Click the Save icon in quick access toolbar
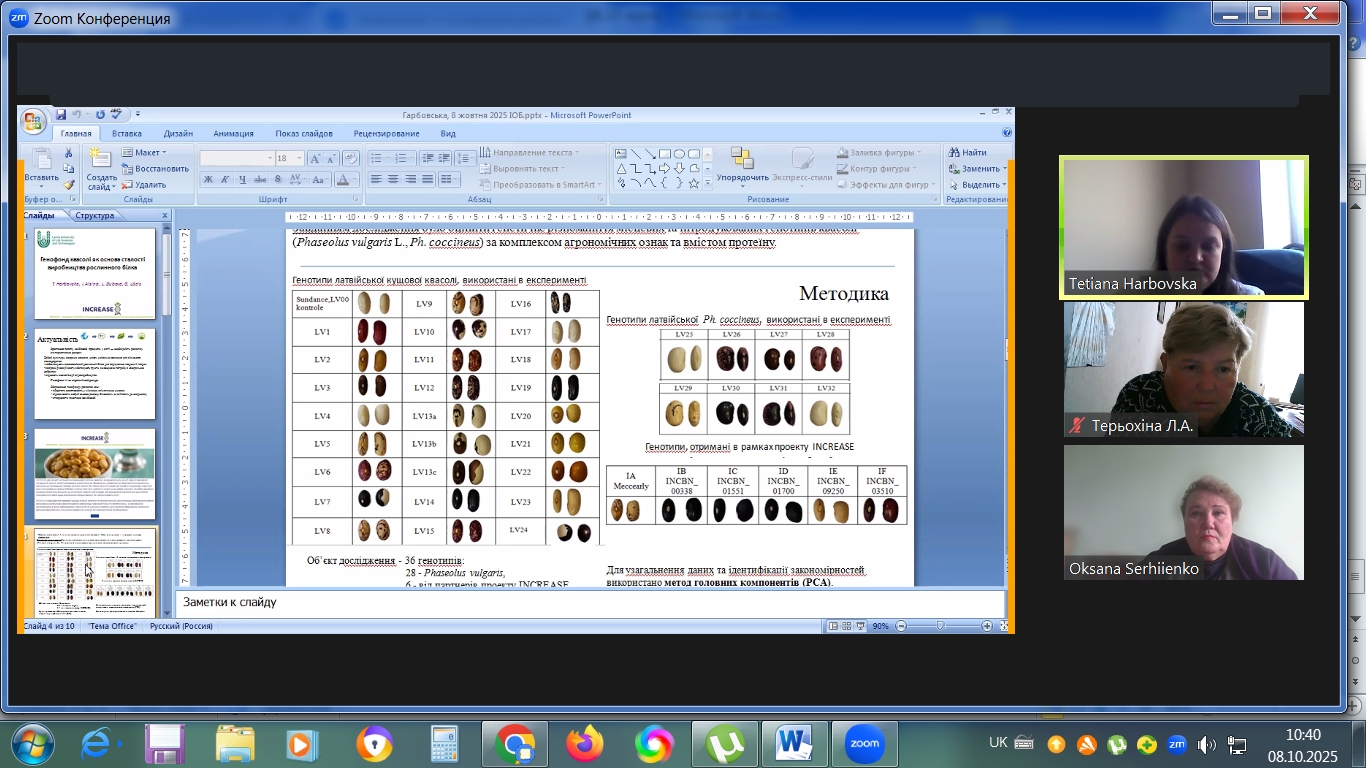The height and width of the screenshot is (768, 1366). point(61,115)
